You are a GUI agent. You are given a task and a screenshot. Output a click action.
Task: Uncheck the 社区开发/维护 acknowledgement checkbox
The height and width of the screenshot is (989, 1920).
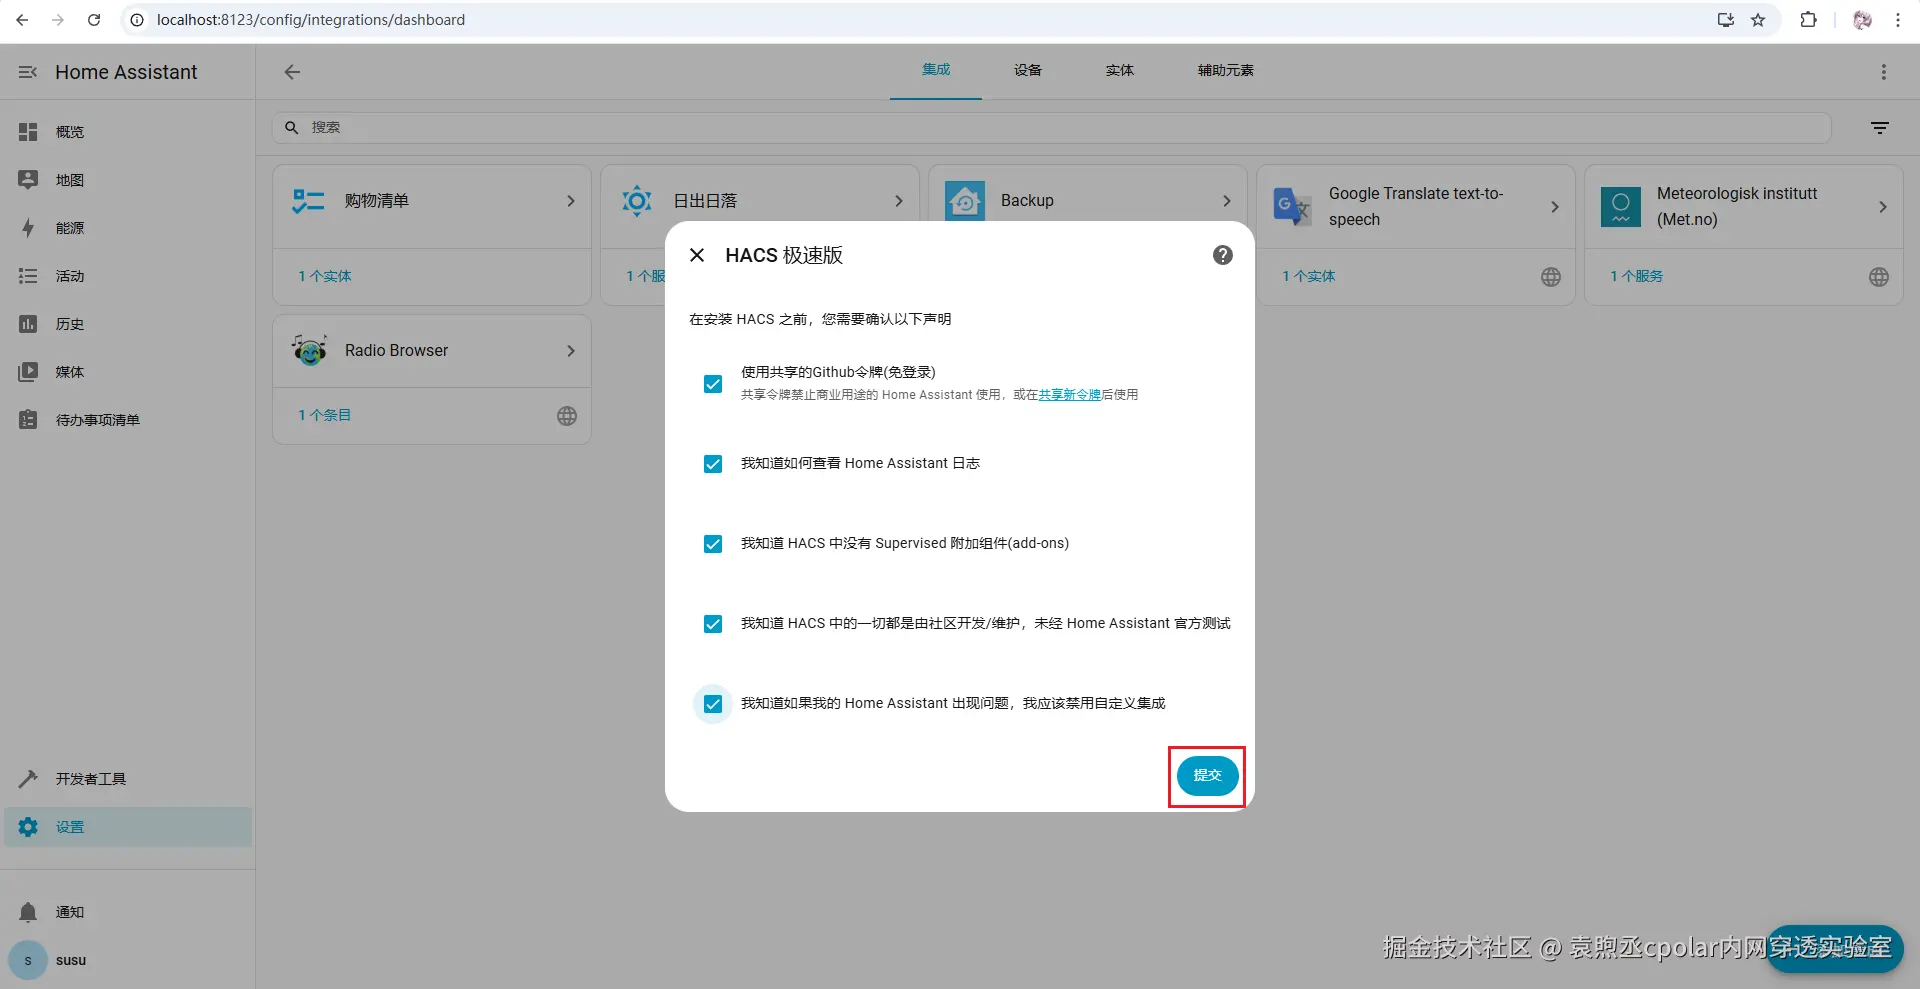[x=713, y=624]
